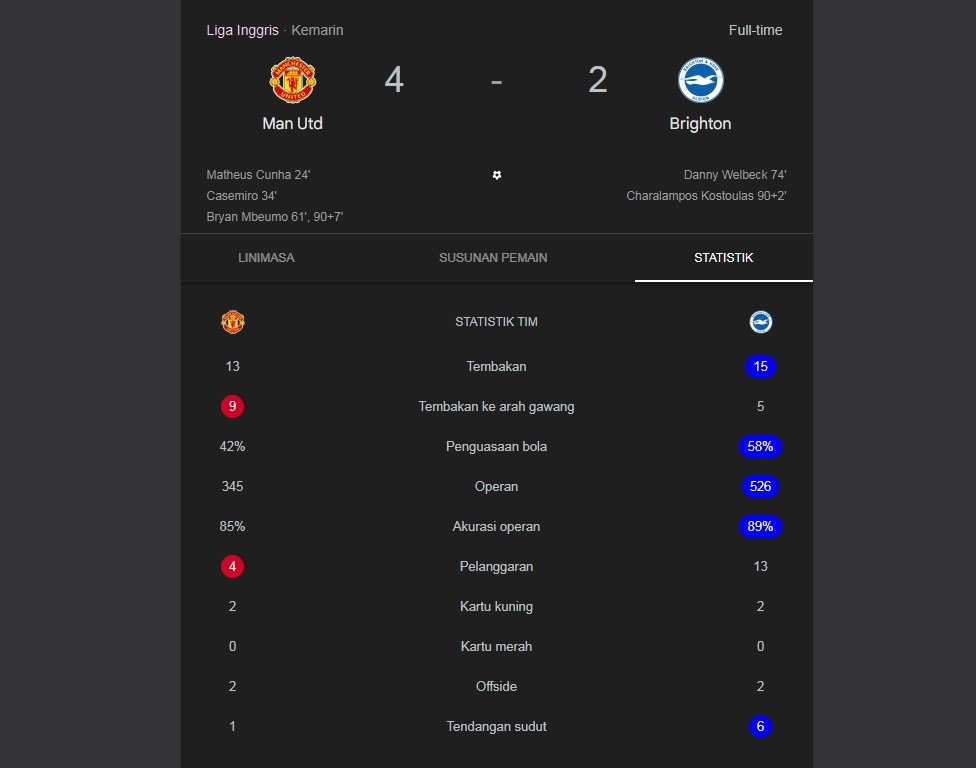
Task: Click the Brighton team name
Action: tap(700, 124)
